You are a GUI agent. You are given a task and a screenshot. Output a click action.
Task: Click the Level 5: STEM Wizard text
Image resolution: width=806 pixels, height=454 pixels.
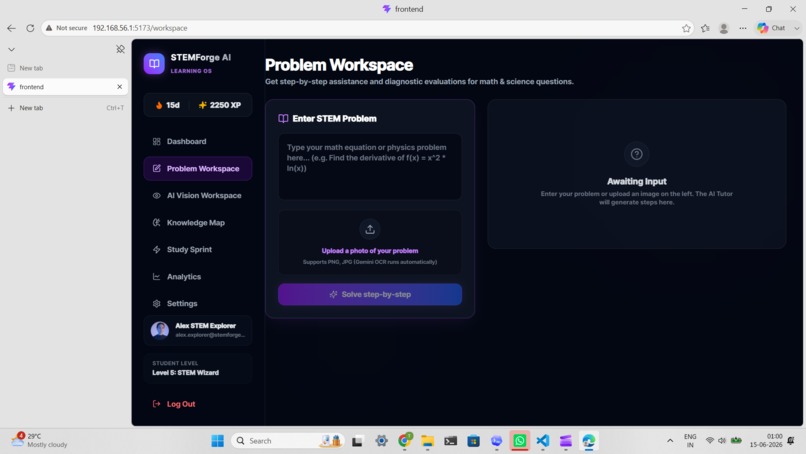point(185,373)
